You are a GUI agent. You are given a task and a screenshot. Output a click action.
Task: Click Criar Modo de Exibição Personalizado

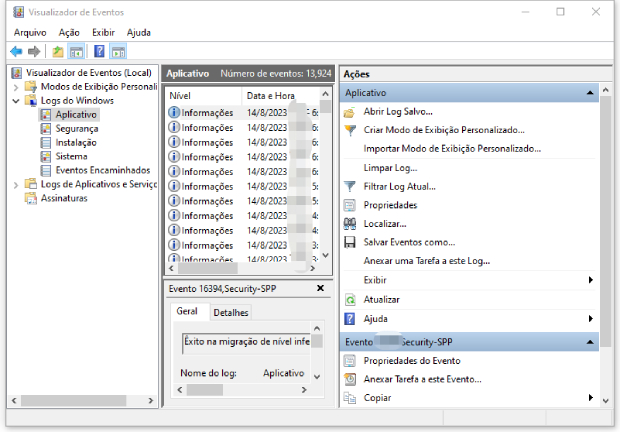[443, 130]
